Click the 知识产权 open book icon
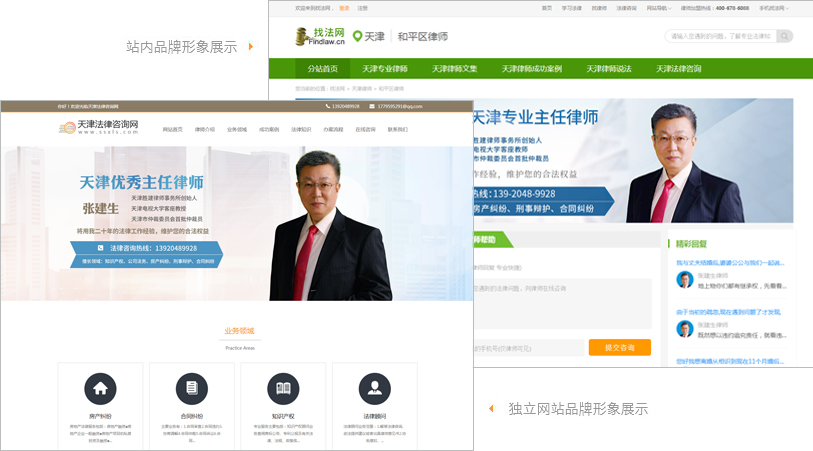813x451 pixels. point(283,388)
